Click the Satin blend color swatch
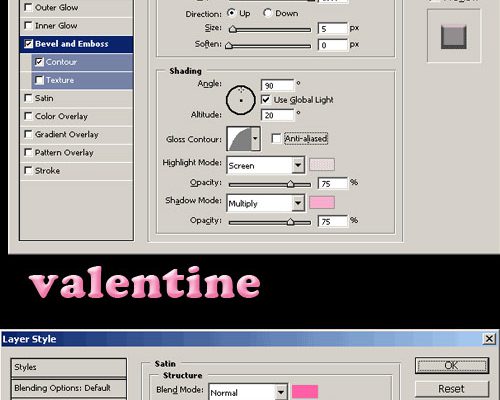This screenshot has height=400, width=500. coord(305,392)
